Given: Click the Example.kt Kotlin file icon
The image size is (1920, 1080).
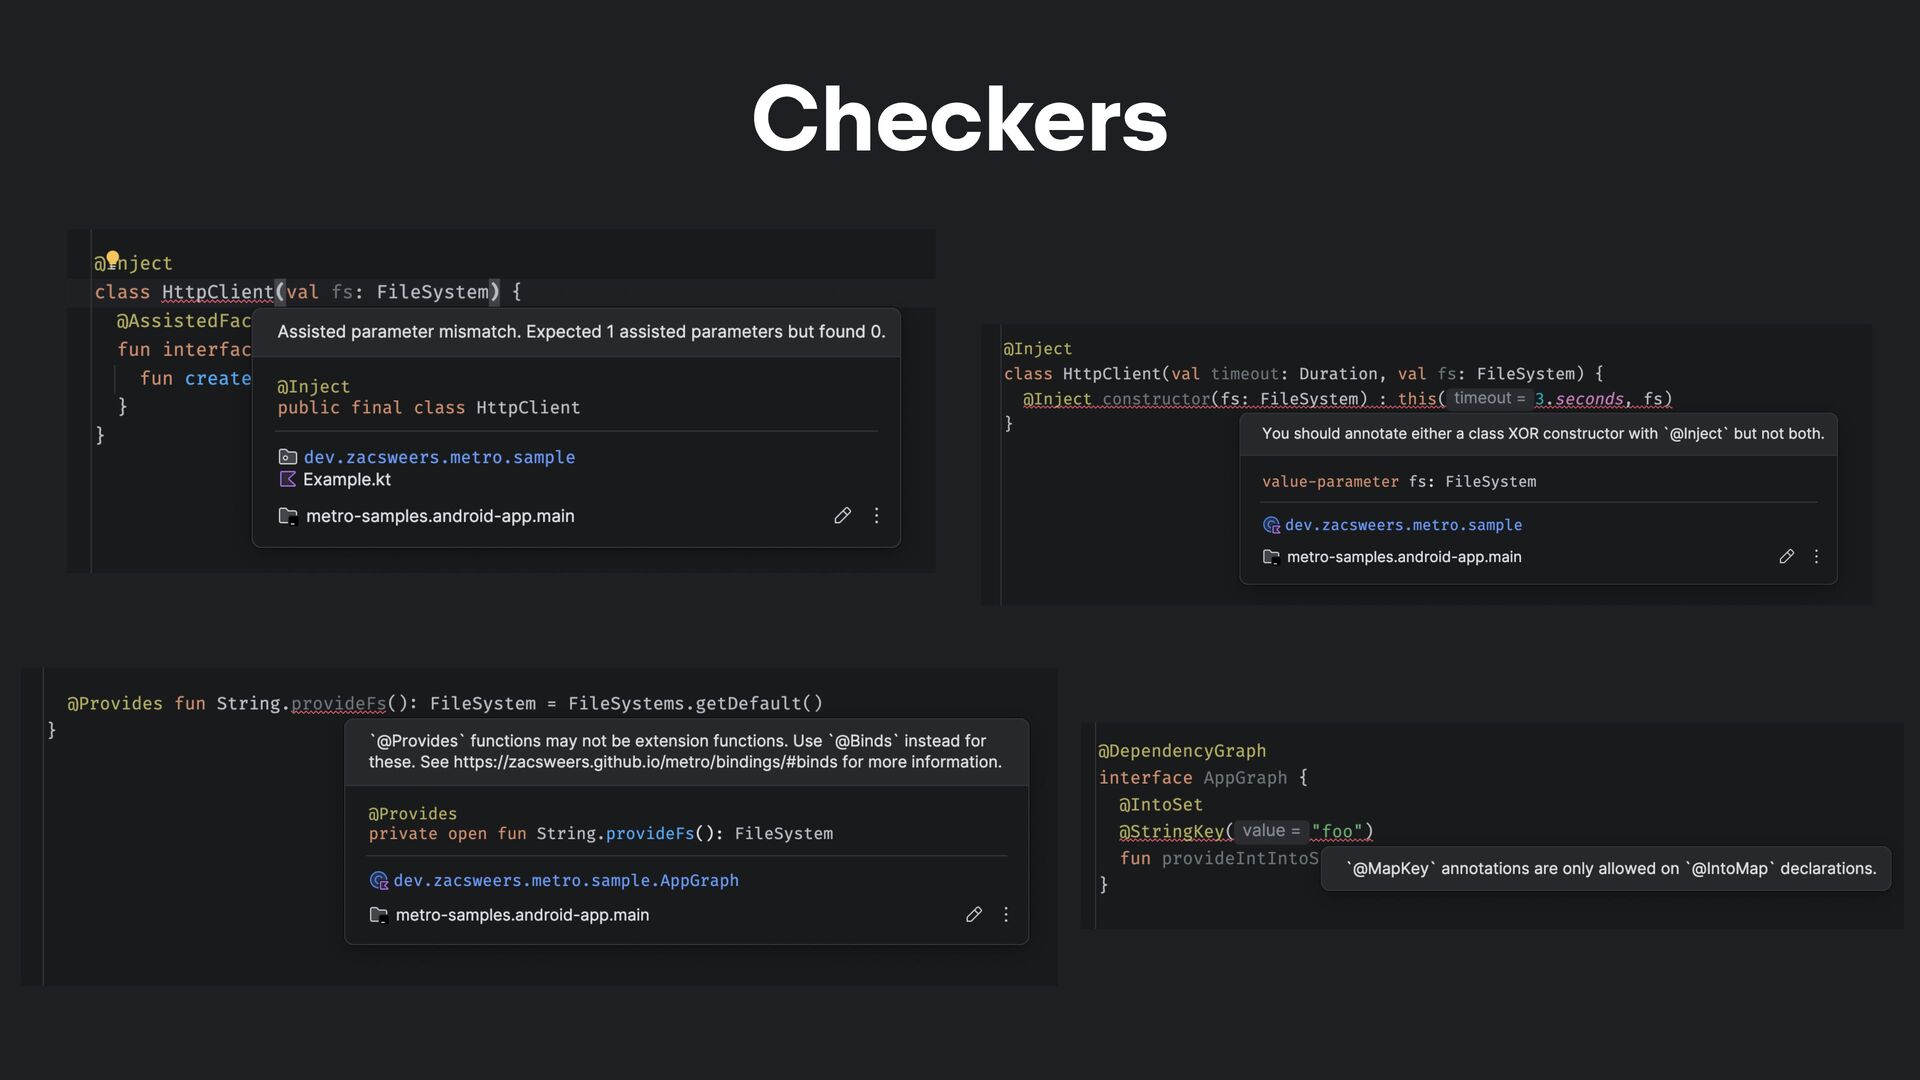Looking at the screenshot, I should click(x=288, y=480).
